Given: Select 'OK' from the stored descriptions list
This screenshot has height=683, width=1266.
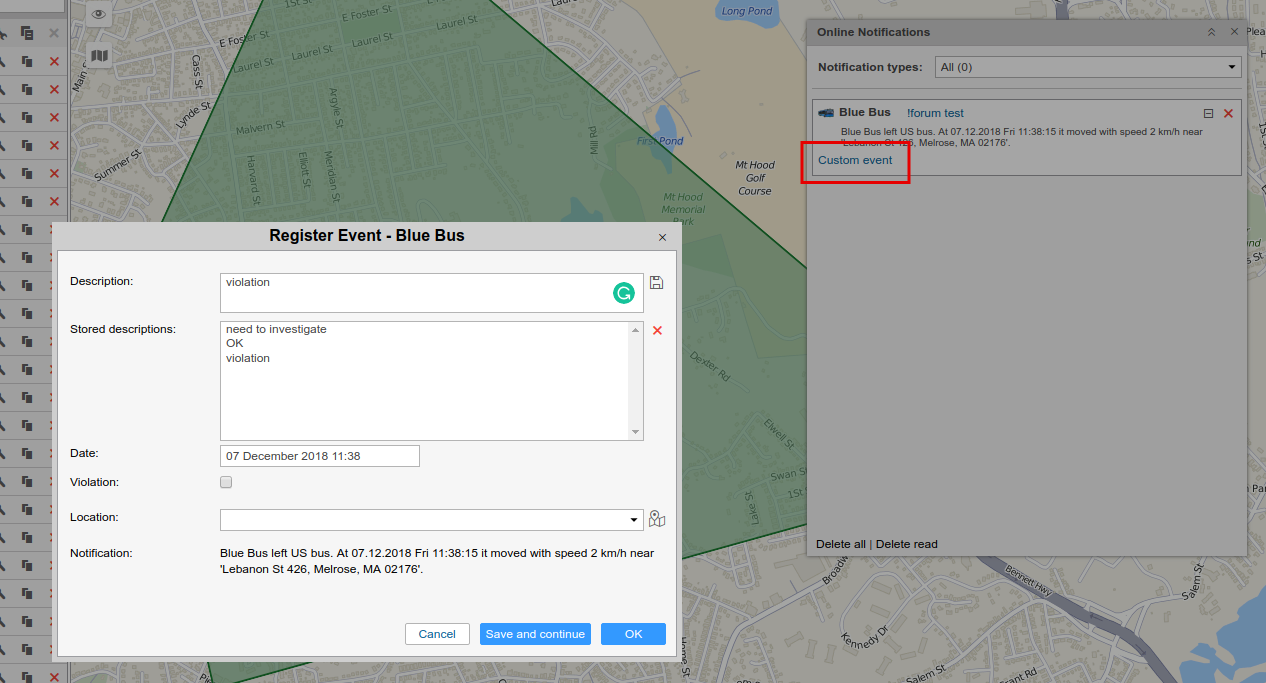Looking at the screenshot, I should [x=235, y=343].
